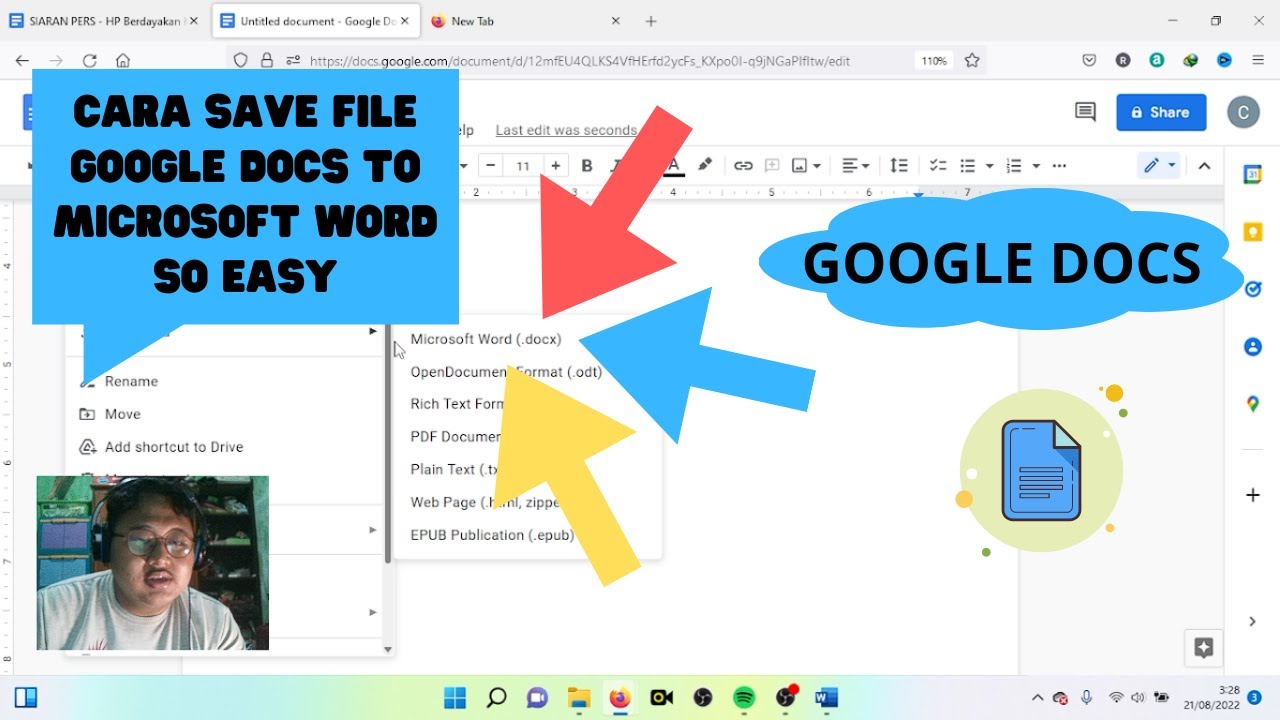Open the comment history icon

[1085, 112]
